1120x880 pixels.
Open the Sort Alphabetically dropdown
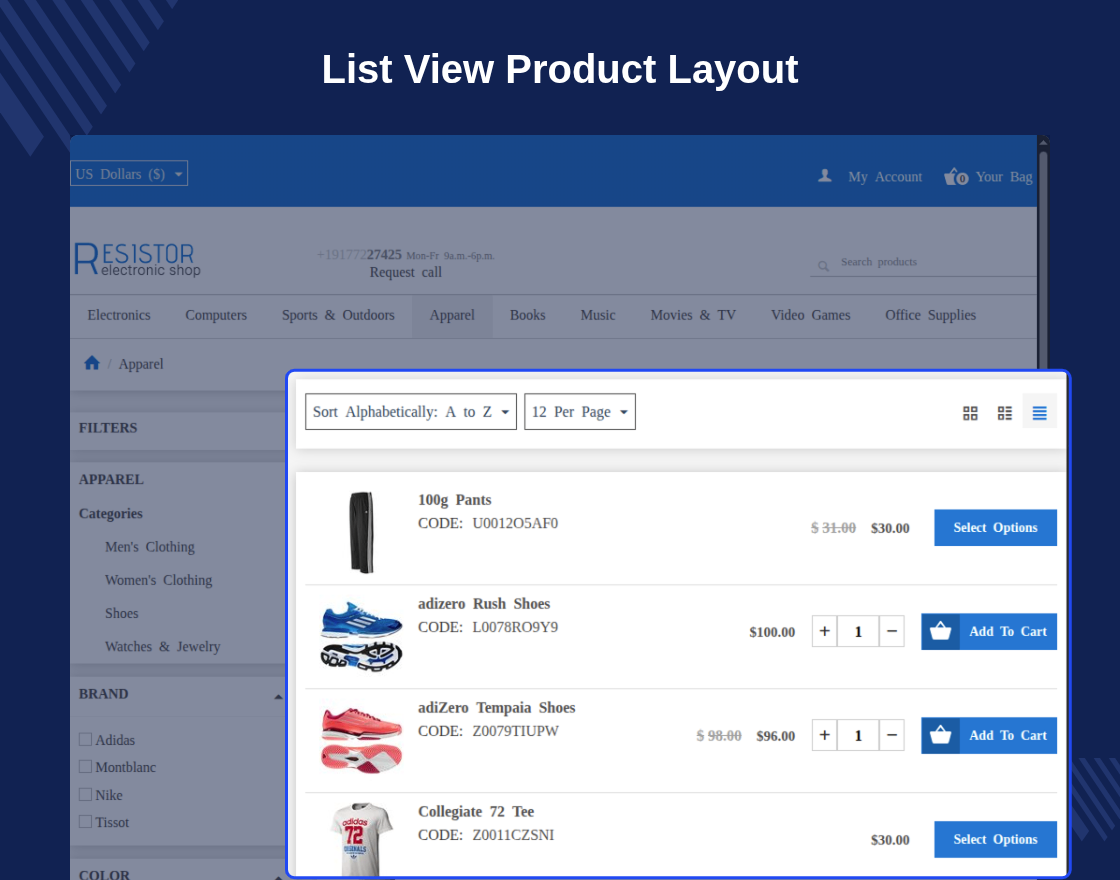[411, 411]
